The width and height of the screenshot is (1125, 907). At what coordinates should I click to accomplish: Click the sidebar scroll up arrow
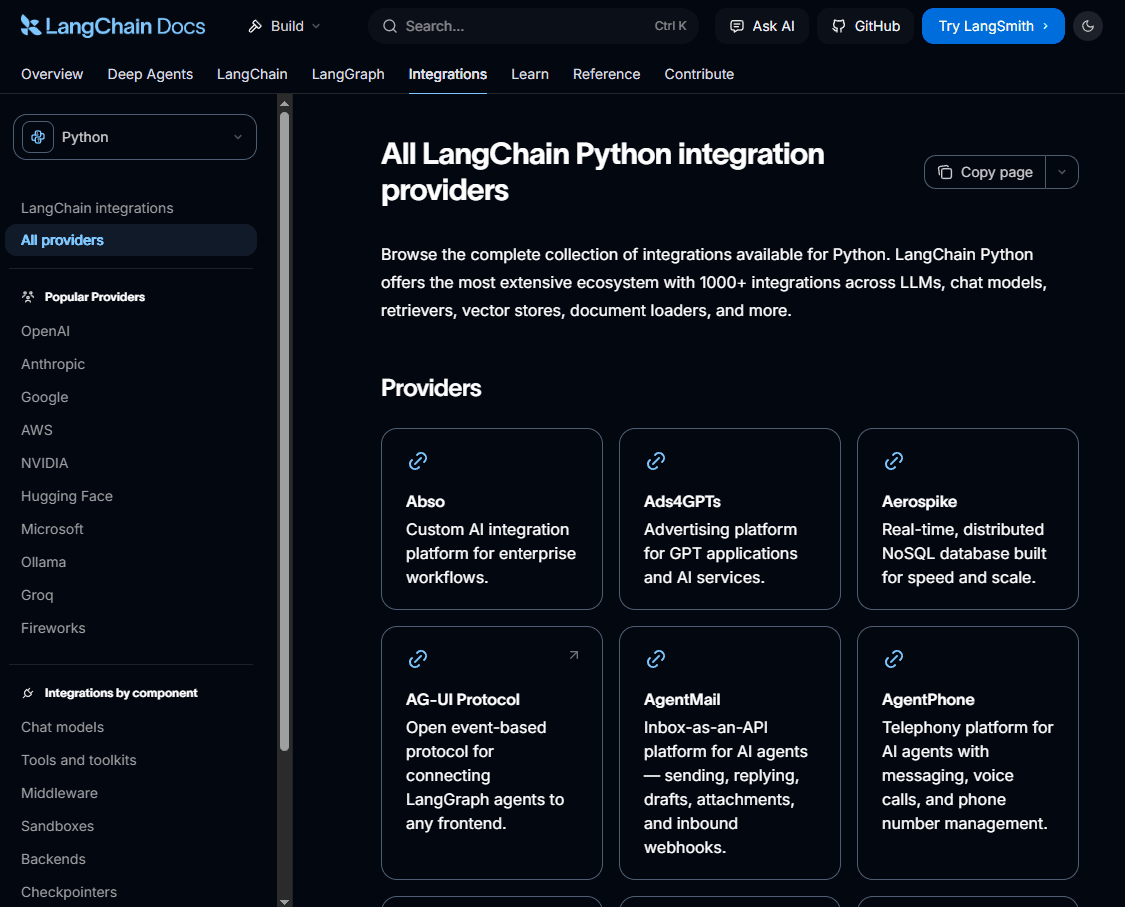(285, 103)
